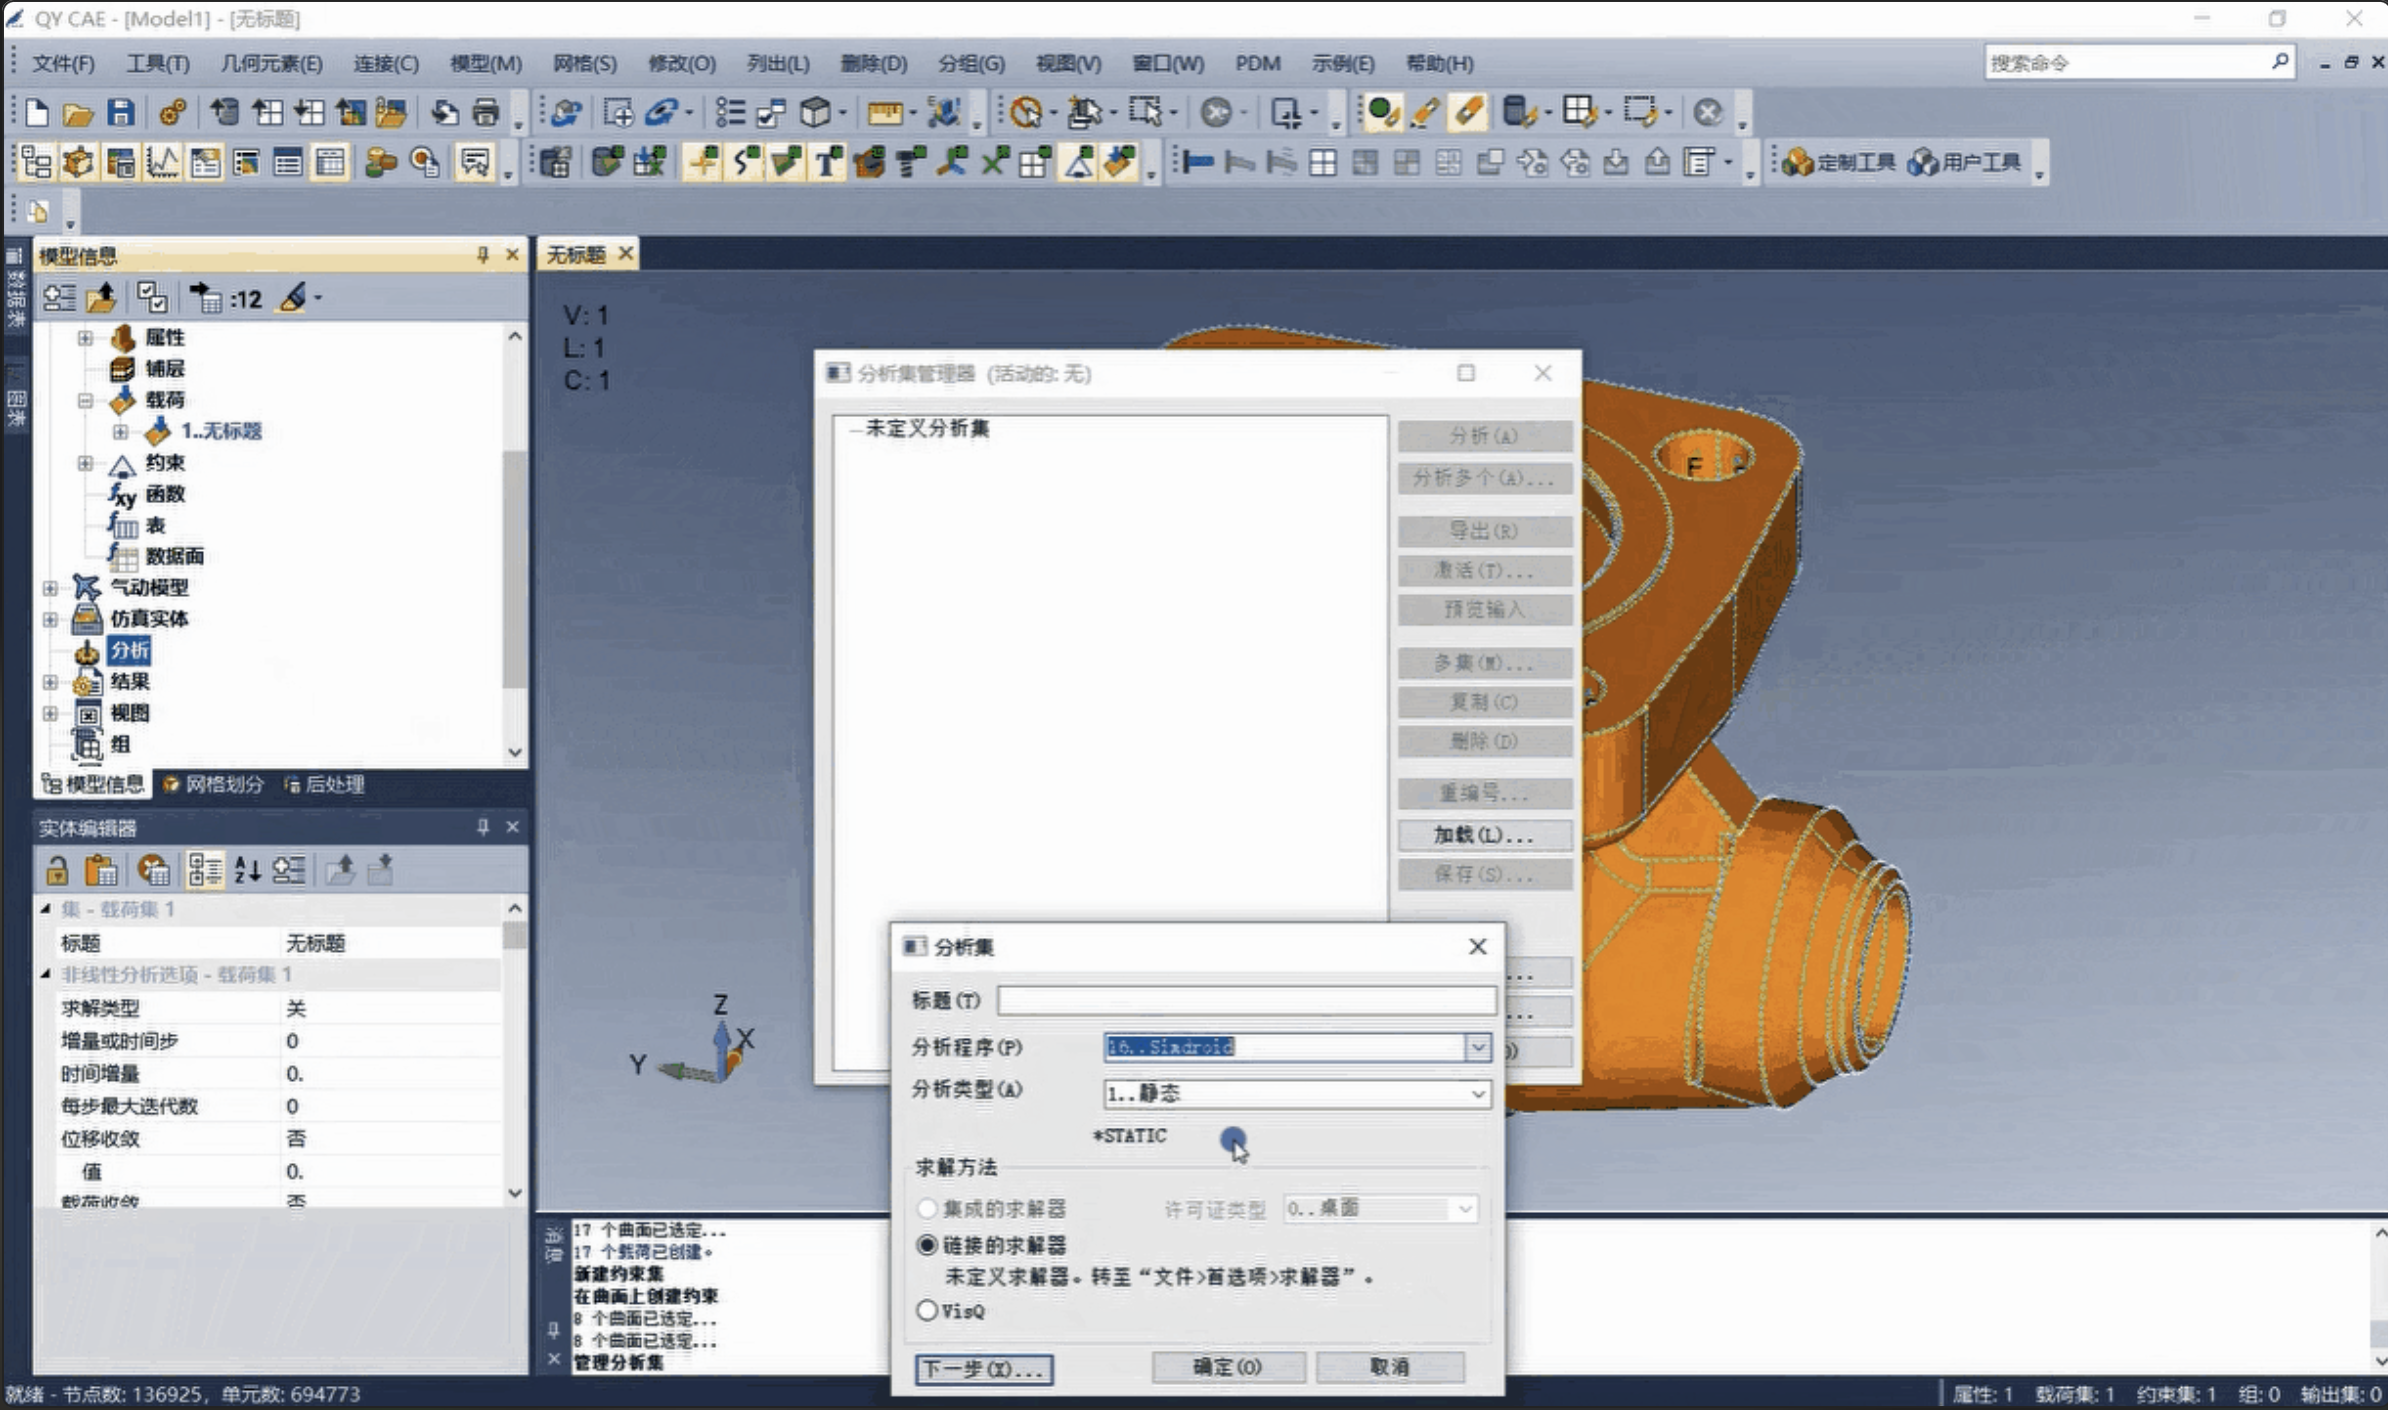Click the Print toolbar icon
The height and width of the screenshot is (1410, 2388).
(485, 112)
